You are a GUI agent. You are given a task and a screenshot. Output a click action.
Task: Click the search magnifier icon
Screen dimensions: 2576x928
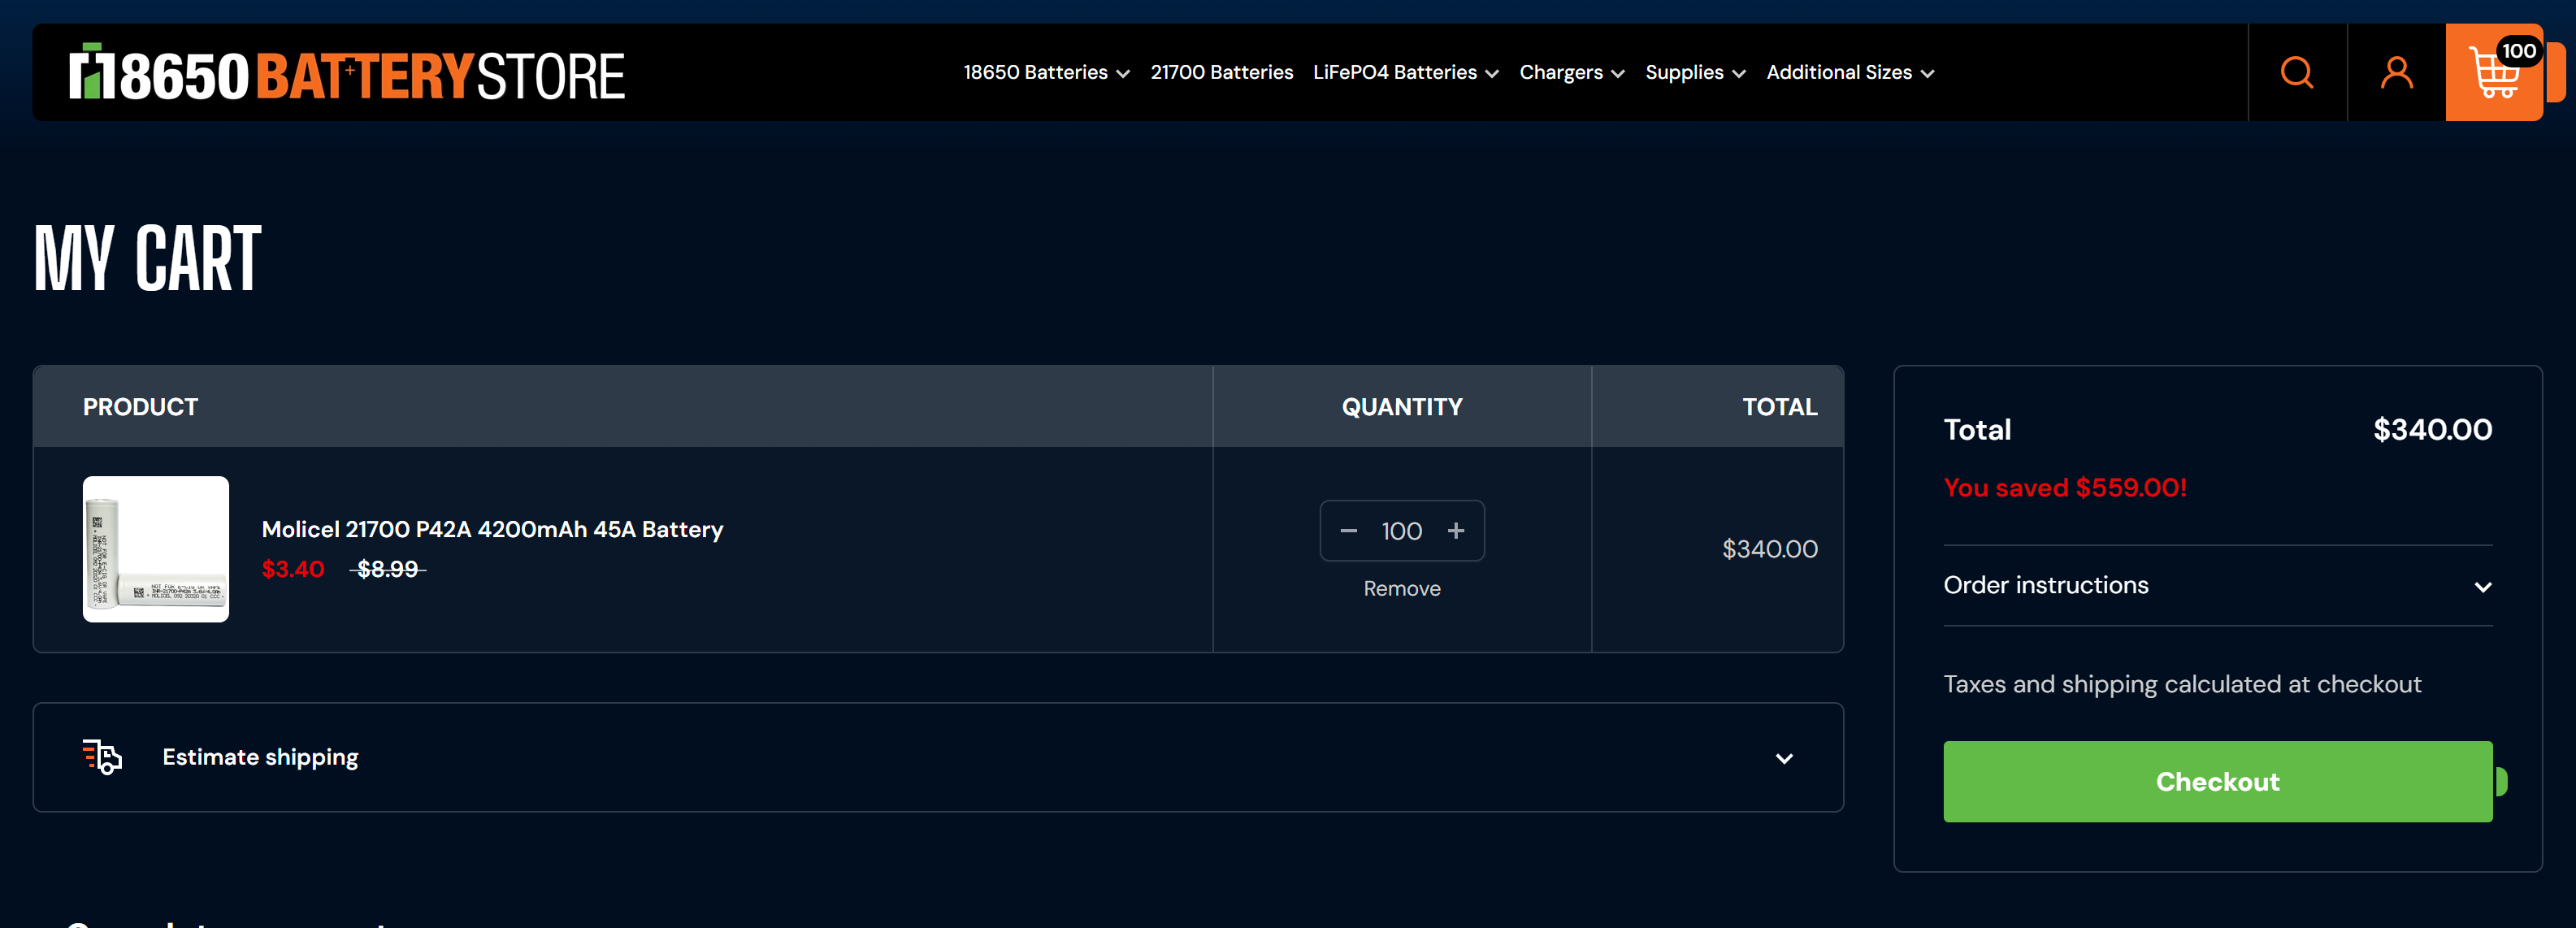point(2296,72)
